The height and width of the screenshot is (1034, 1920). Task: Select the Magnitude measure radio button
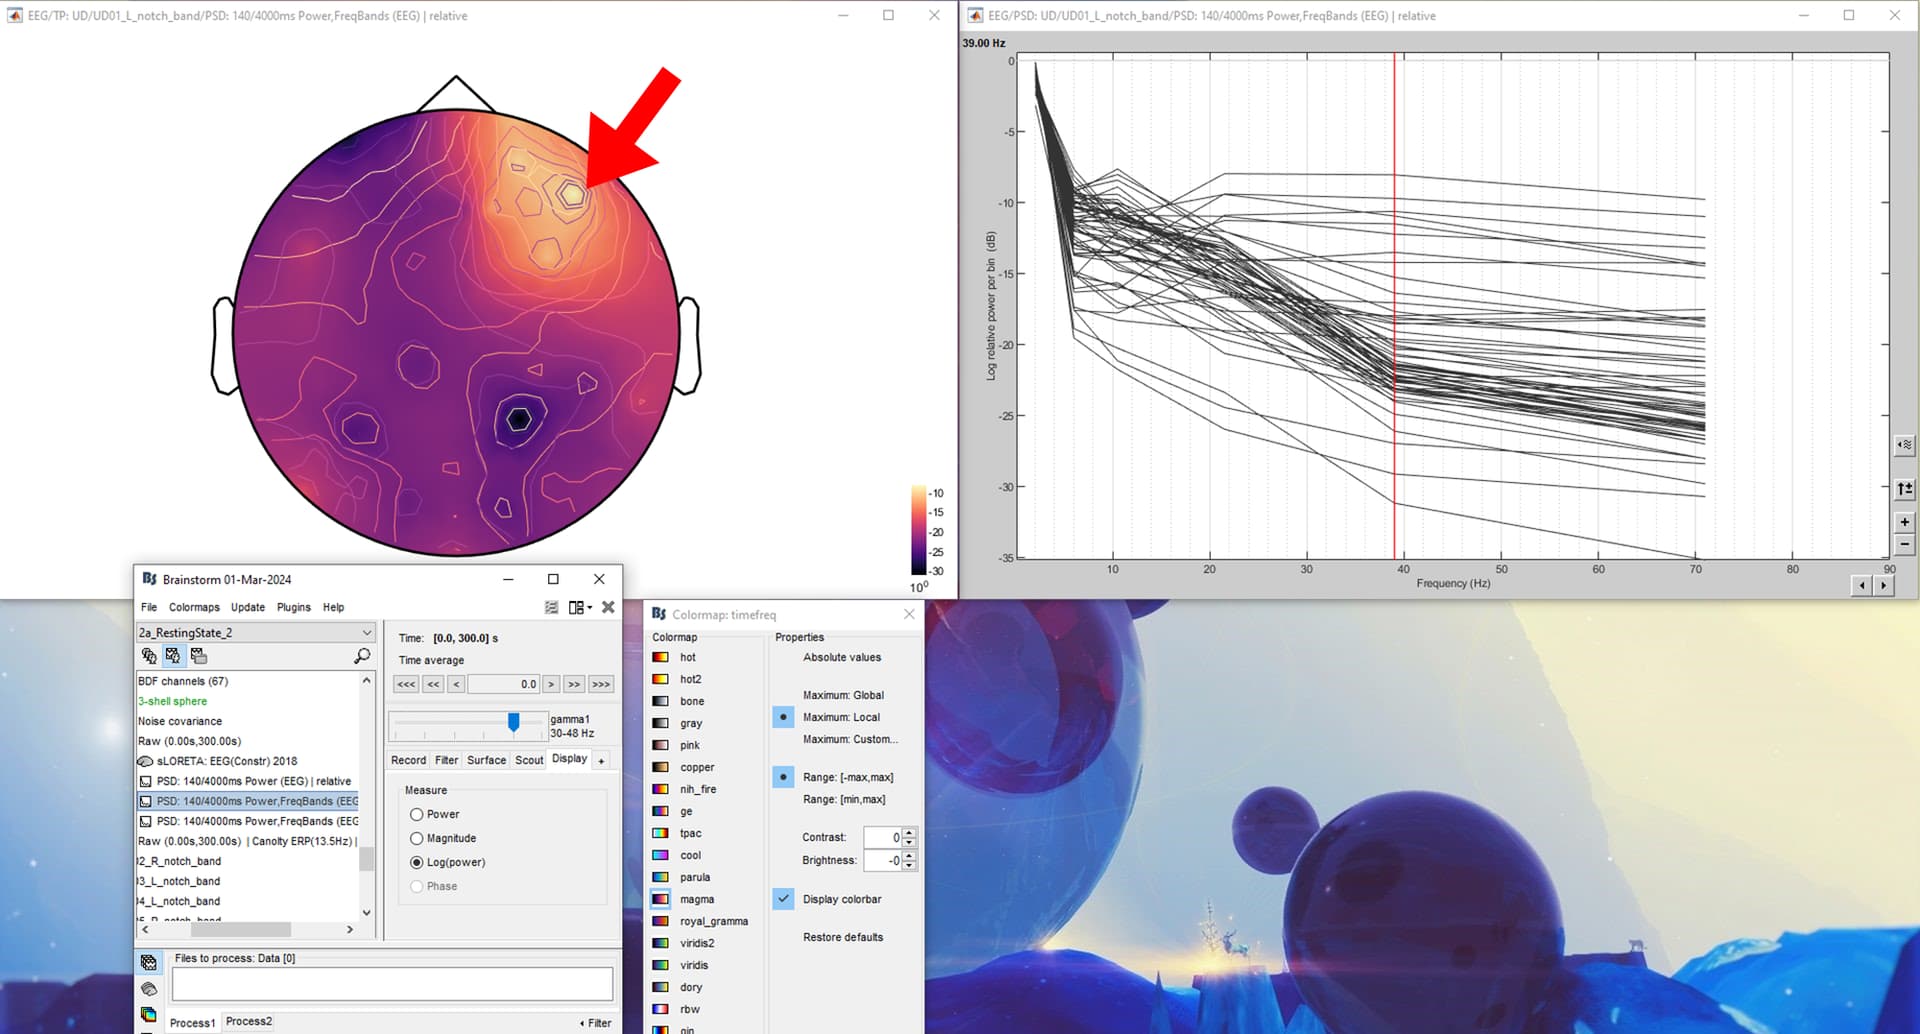point(417,838)
